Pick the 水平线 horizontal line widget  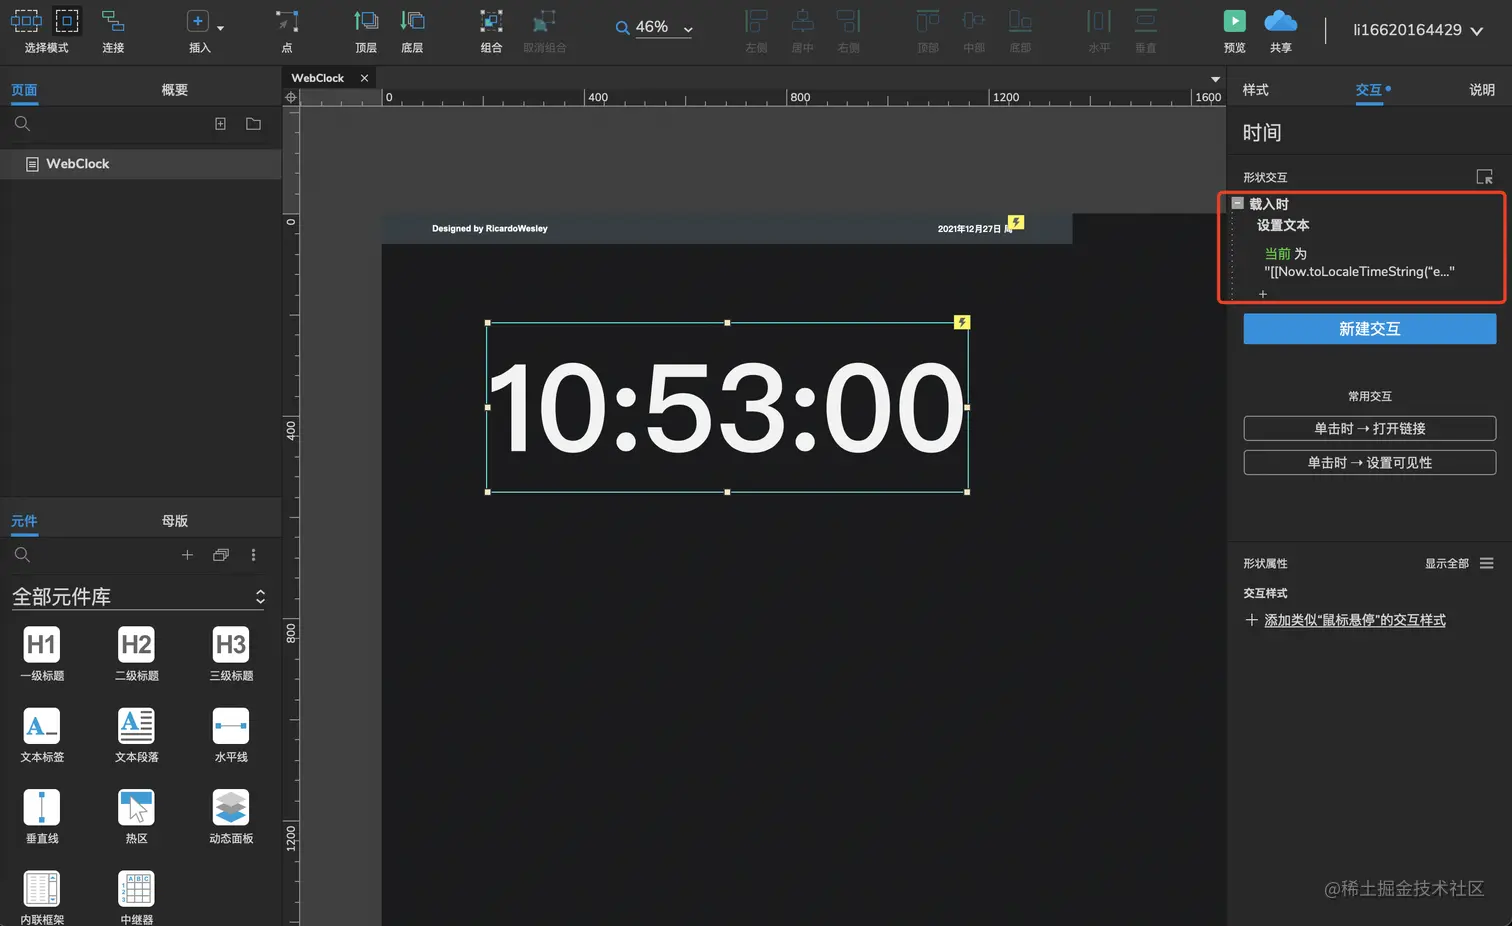[231, 735]
